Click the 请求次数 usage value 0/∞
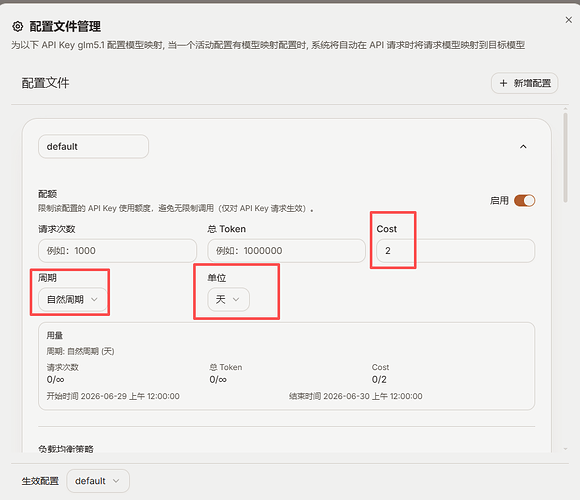This screenshot has height=500, width=580. 55,379
